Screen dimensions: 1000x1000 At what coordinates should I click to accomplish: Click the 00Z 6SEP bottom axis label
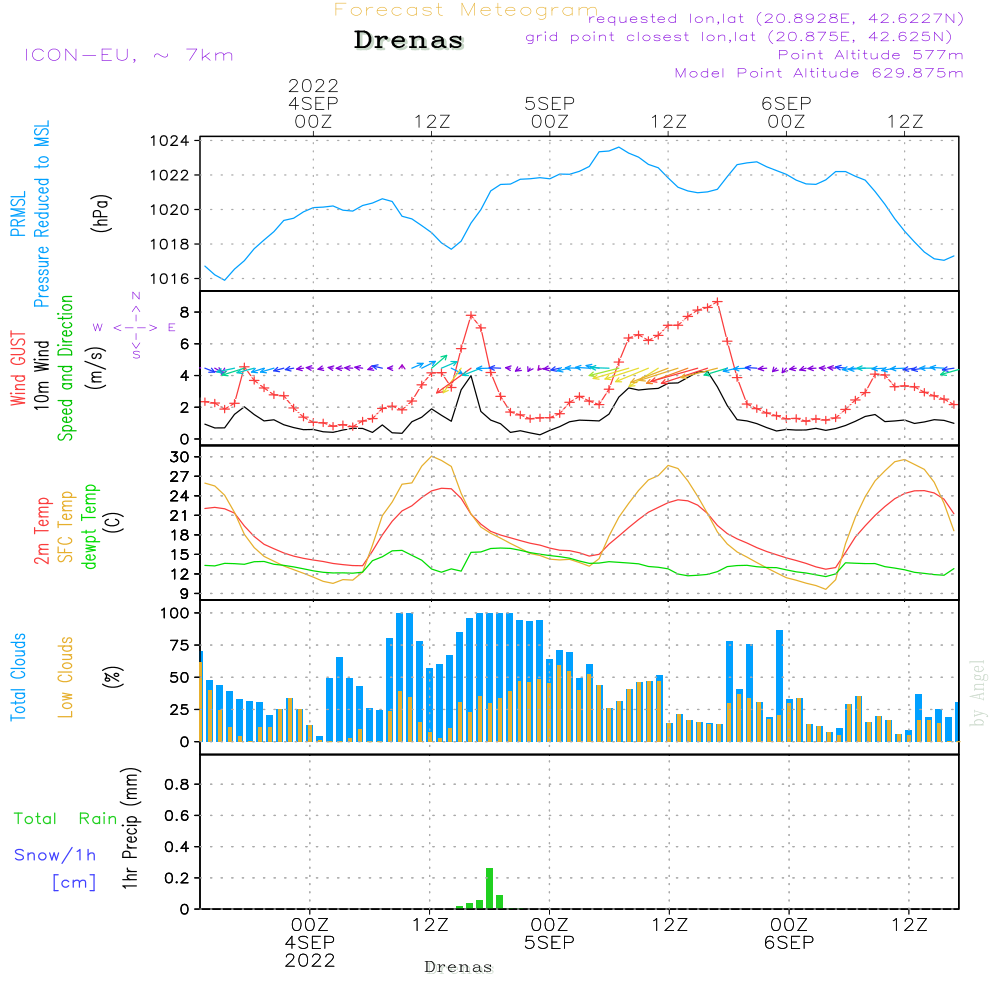[789, 934]
